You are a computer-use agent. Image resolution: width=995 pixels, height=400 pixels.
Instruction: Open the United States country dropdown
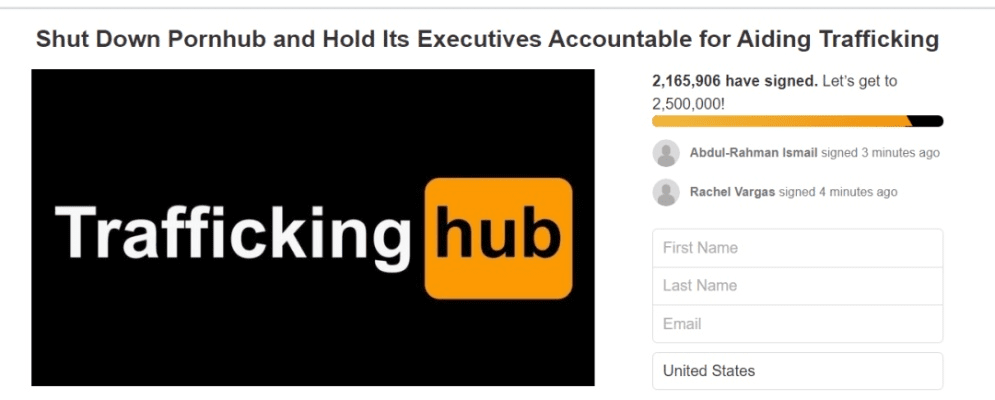[797, 371]
